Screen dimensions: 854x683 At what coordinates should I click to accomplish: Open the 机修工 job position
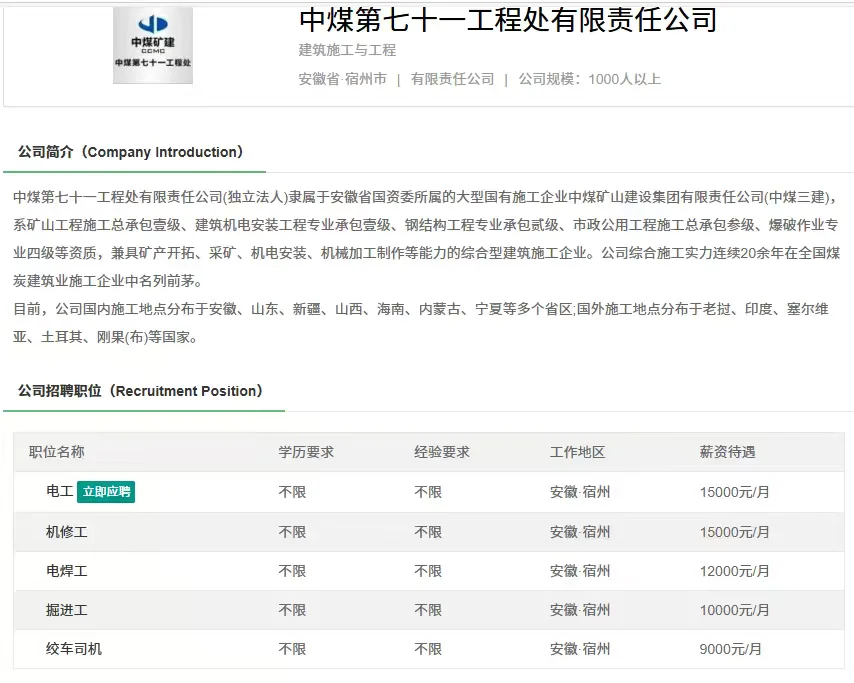click(66, 532)
